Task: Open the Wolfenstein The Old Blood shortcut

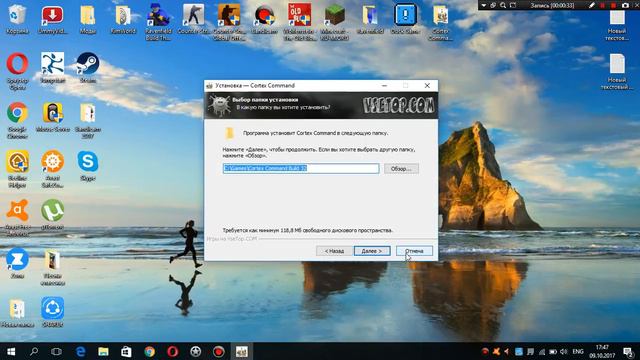Action: tap(300, 22)
